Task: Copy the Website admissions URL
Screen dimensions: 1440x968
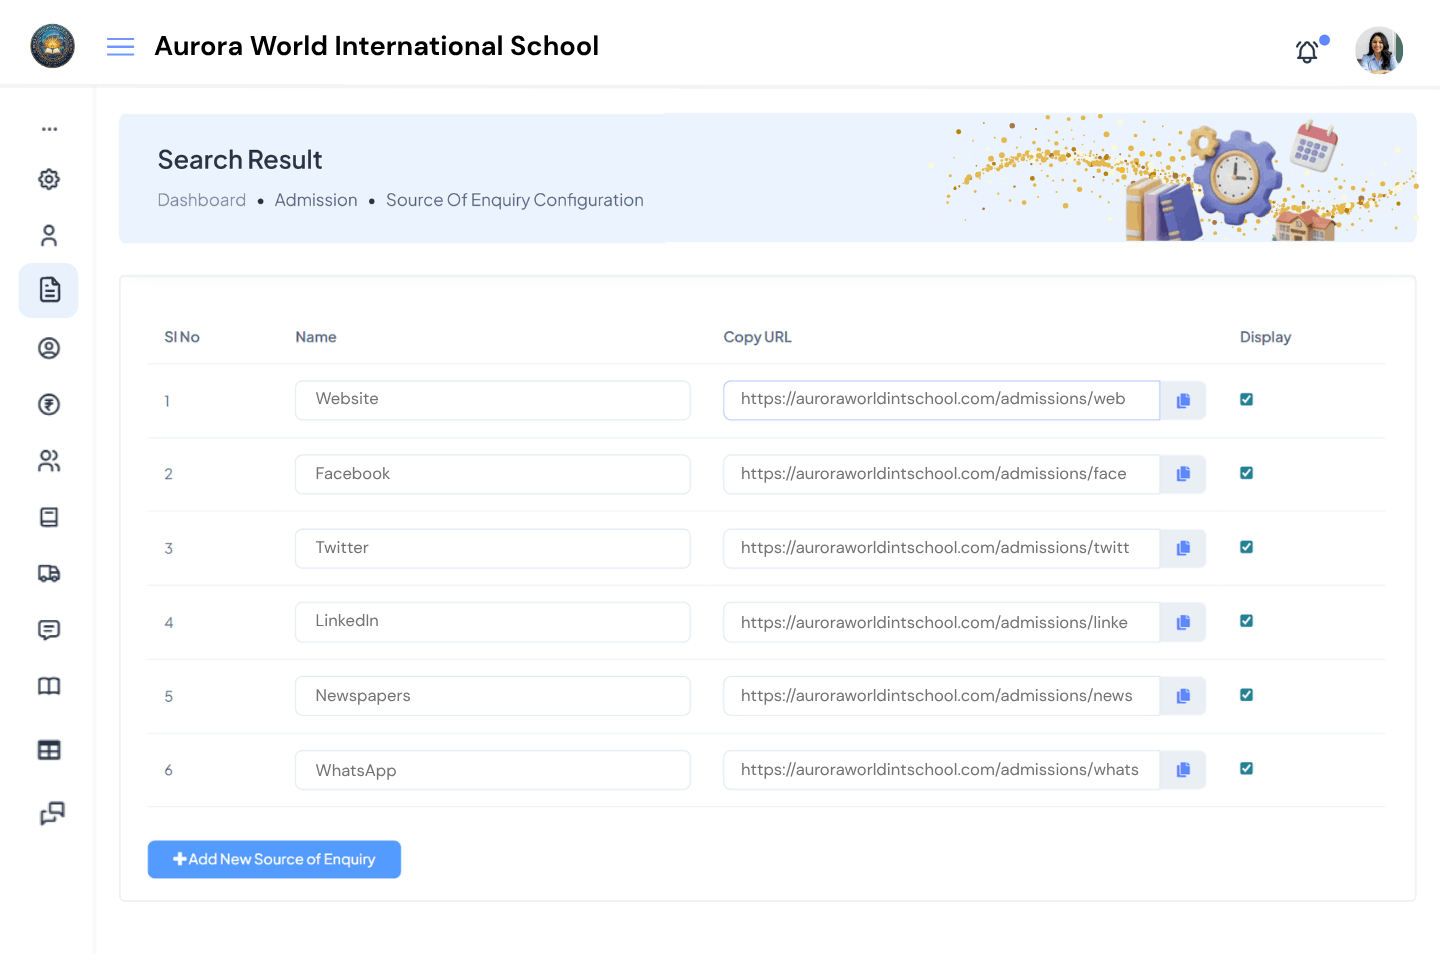Action: 1183,399
